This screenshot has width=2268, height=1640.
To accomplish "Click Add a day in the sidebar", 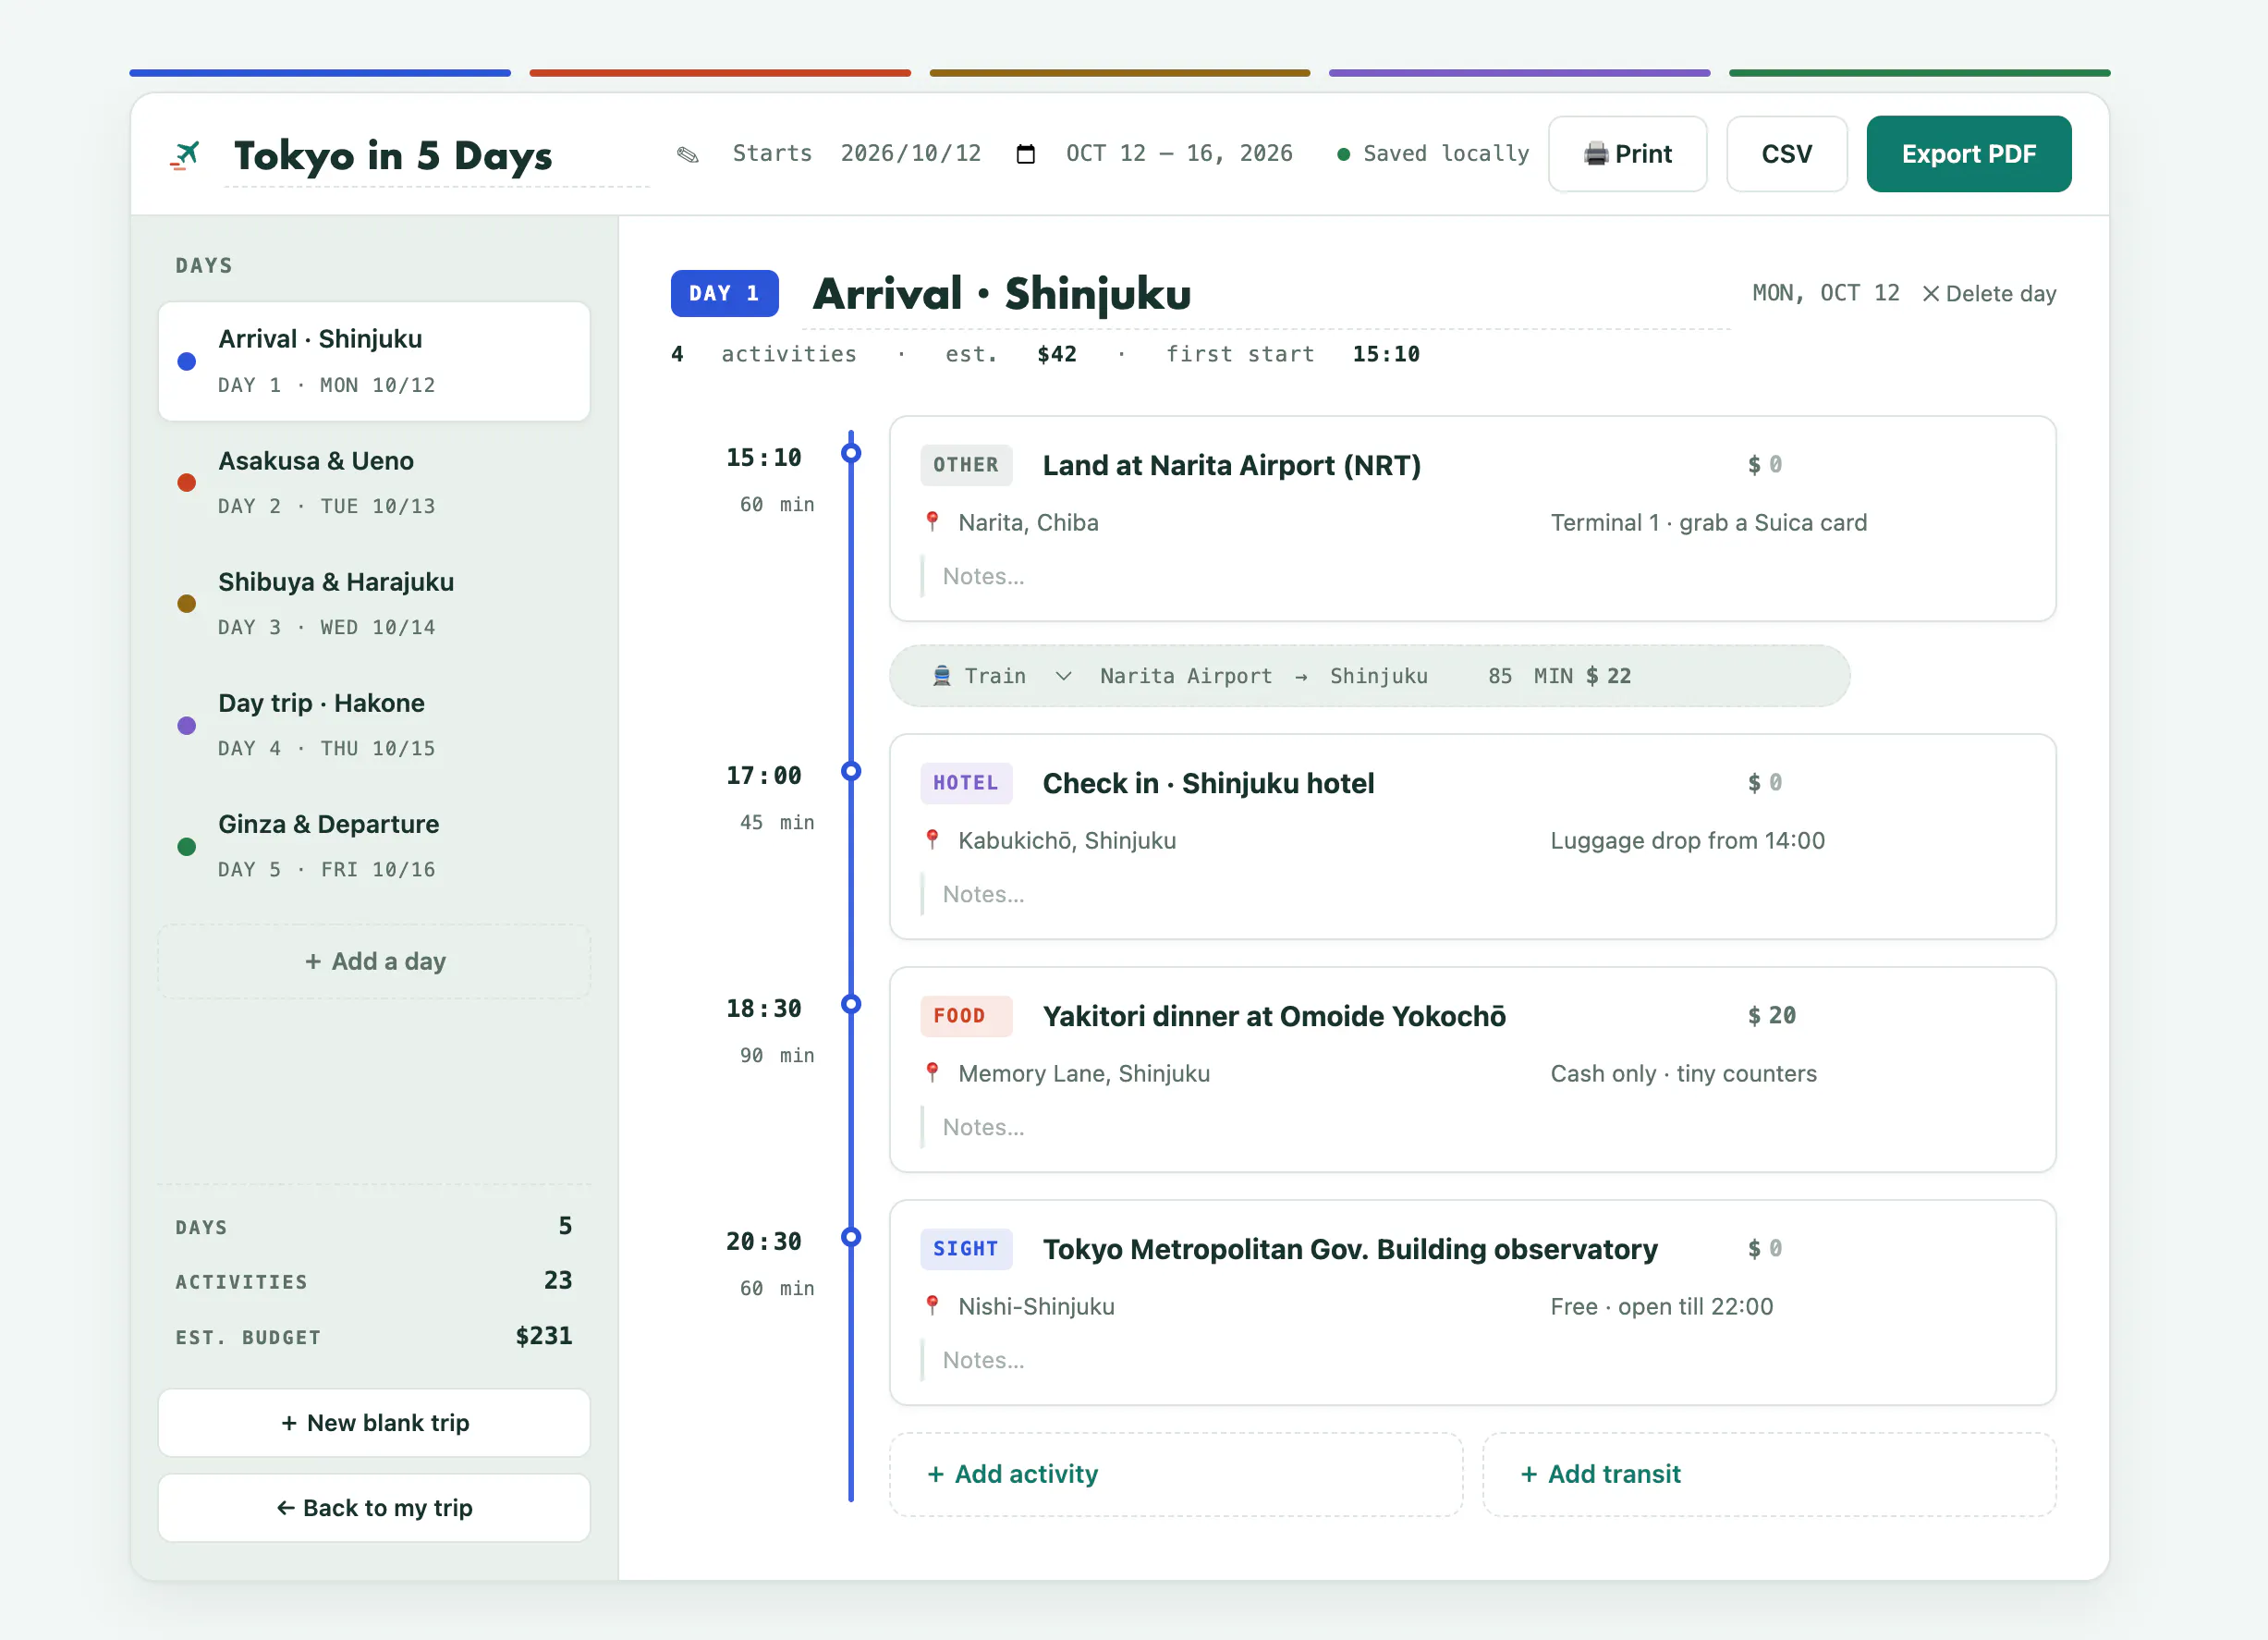I will click(x=374, y=961).
